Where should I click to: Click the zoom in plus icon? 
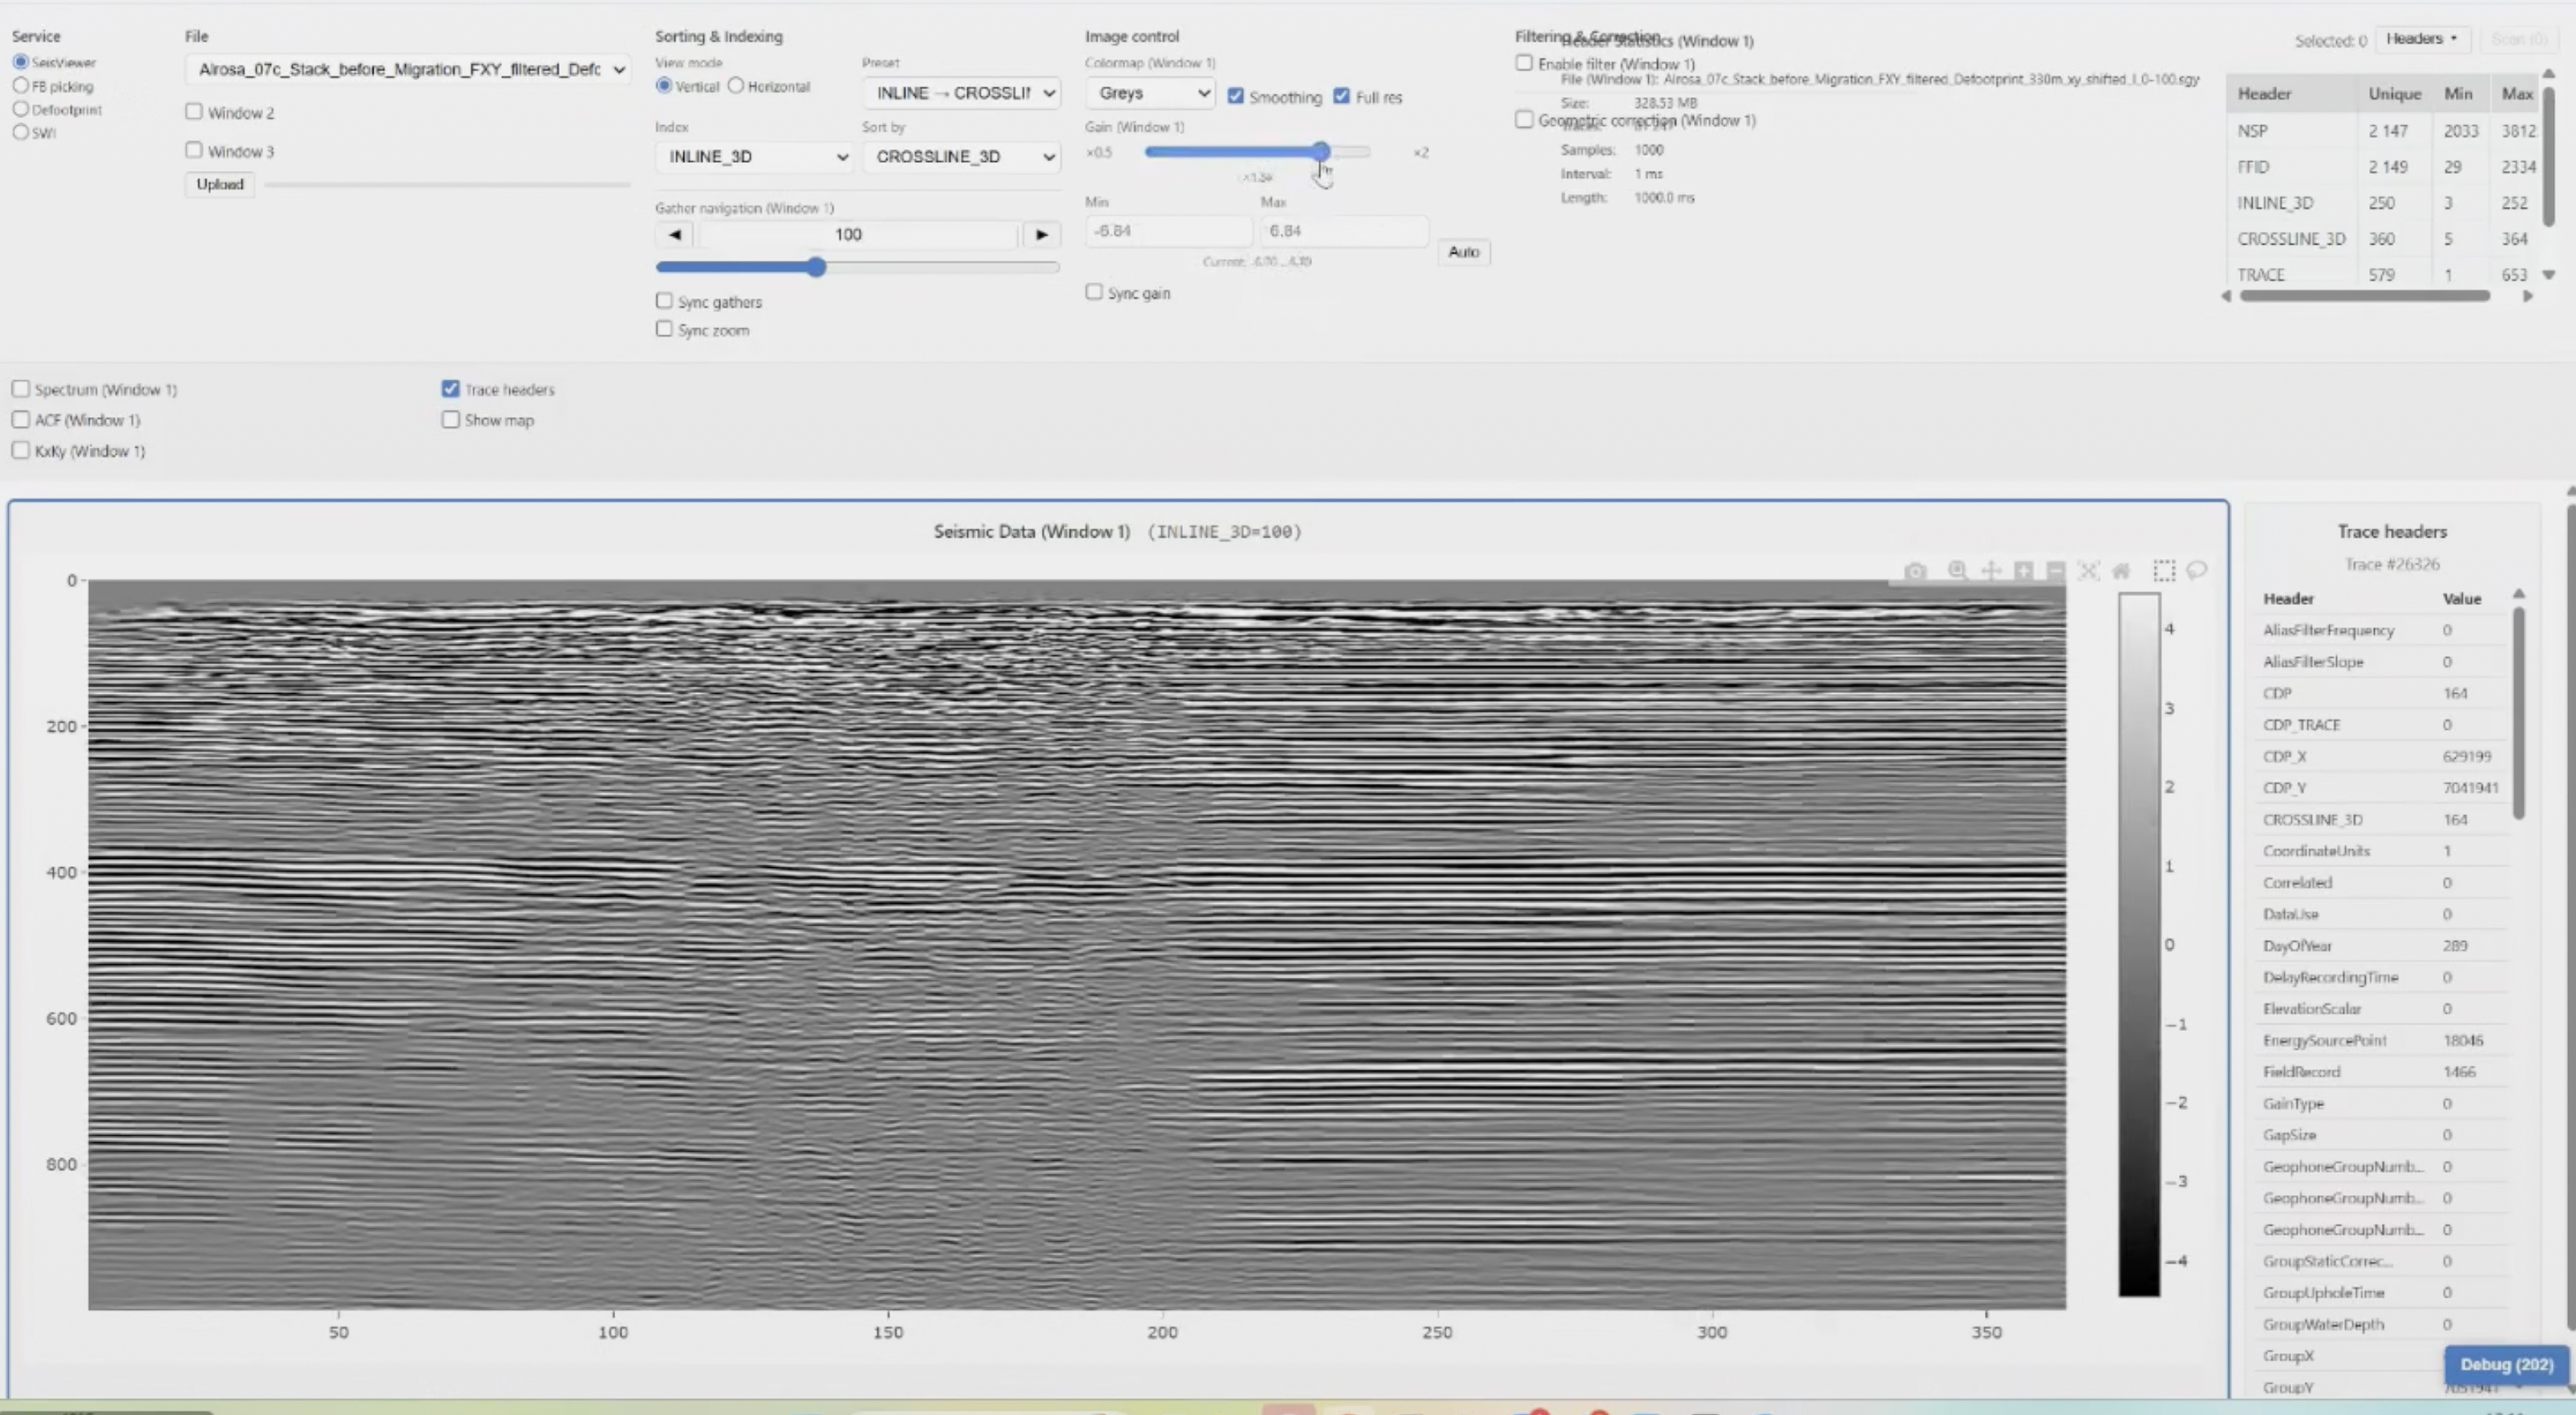(2023, 571)
